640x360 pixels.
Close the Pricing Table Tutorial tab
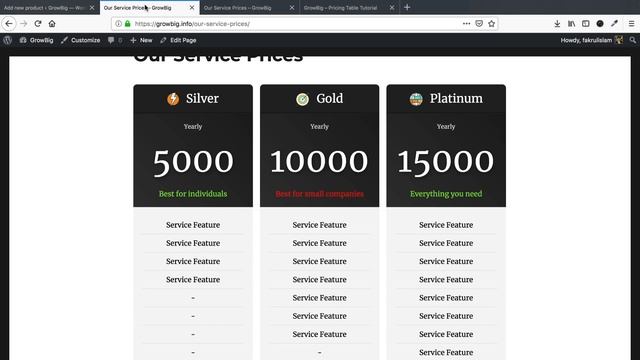click(392, 8)
